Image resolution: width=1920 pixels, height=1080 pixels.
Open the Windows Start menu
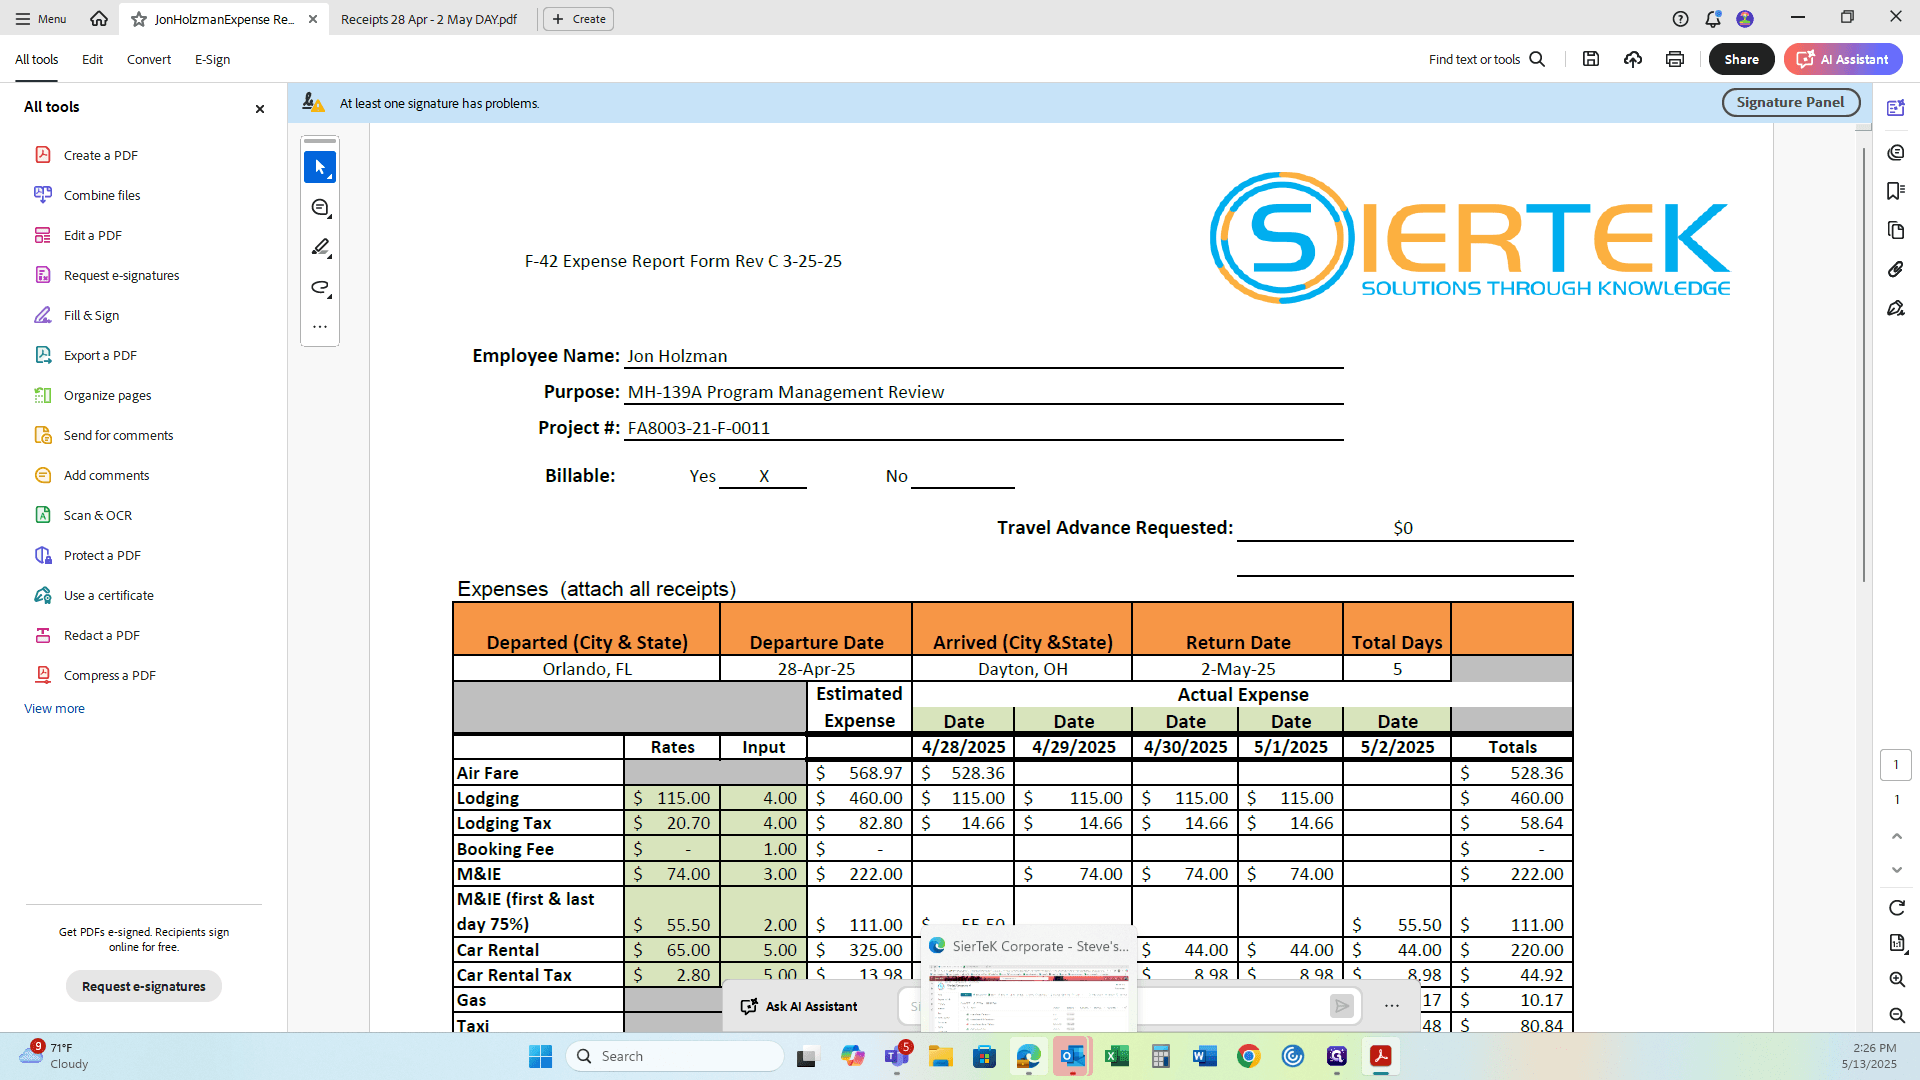point(540,1056)
